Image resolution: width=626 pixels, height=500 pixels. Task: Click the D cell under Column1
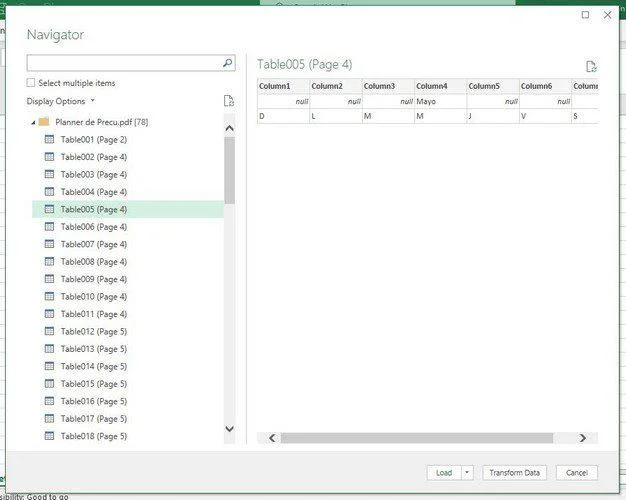point(283,116)
